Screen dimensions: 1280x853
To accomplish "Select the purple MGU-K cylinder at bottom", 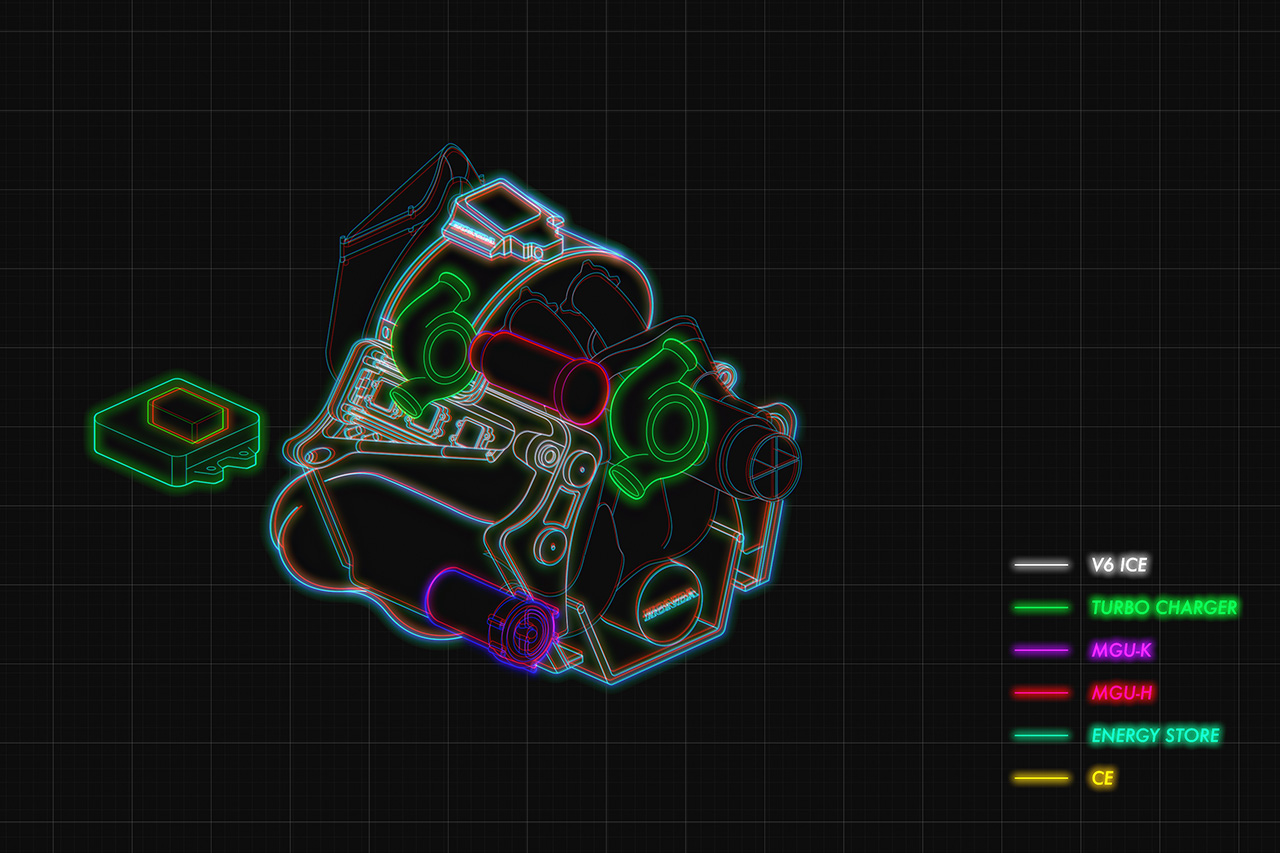I will (x=490, y=615).
